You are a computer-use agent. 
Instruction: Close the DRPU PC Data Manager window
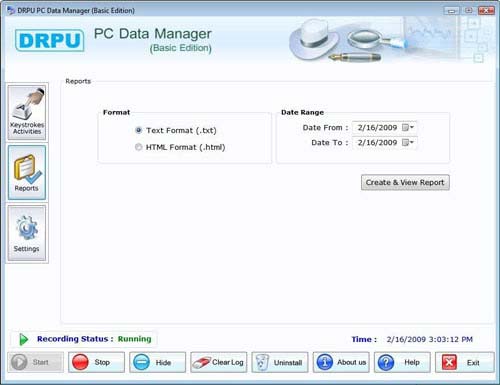pos(486,11)
